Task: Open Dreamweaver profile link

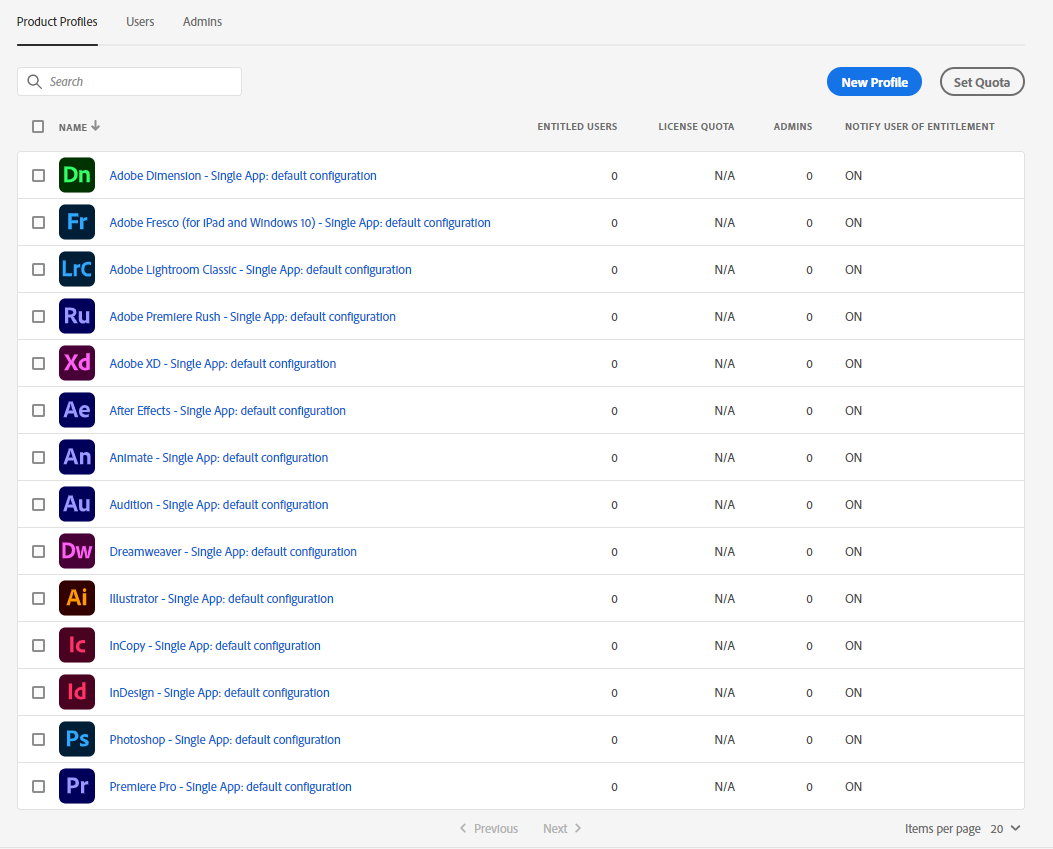Action: coord(233,551)
